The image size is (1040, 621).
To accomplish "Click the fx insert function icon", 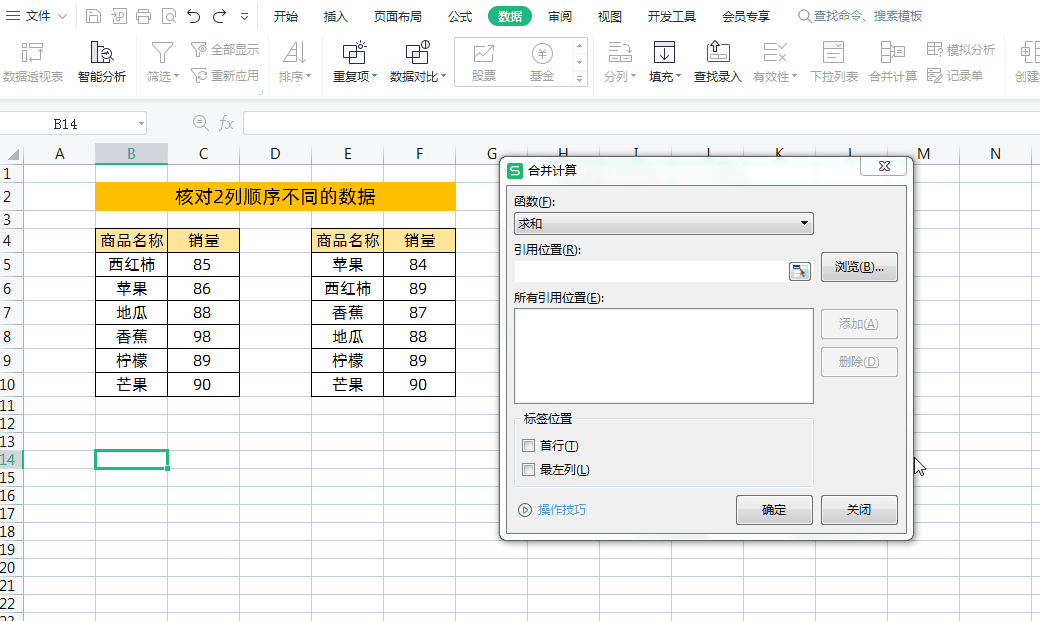I will 226,123.
